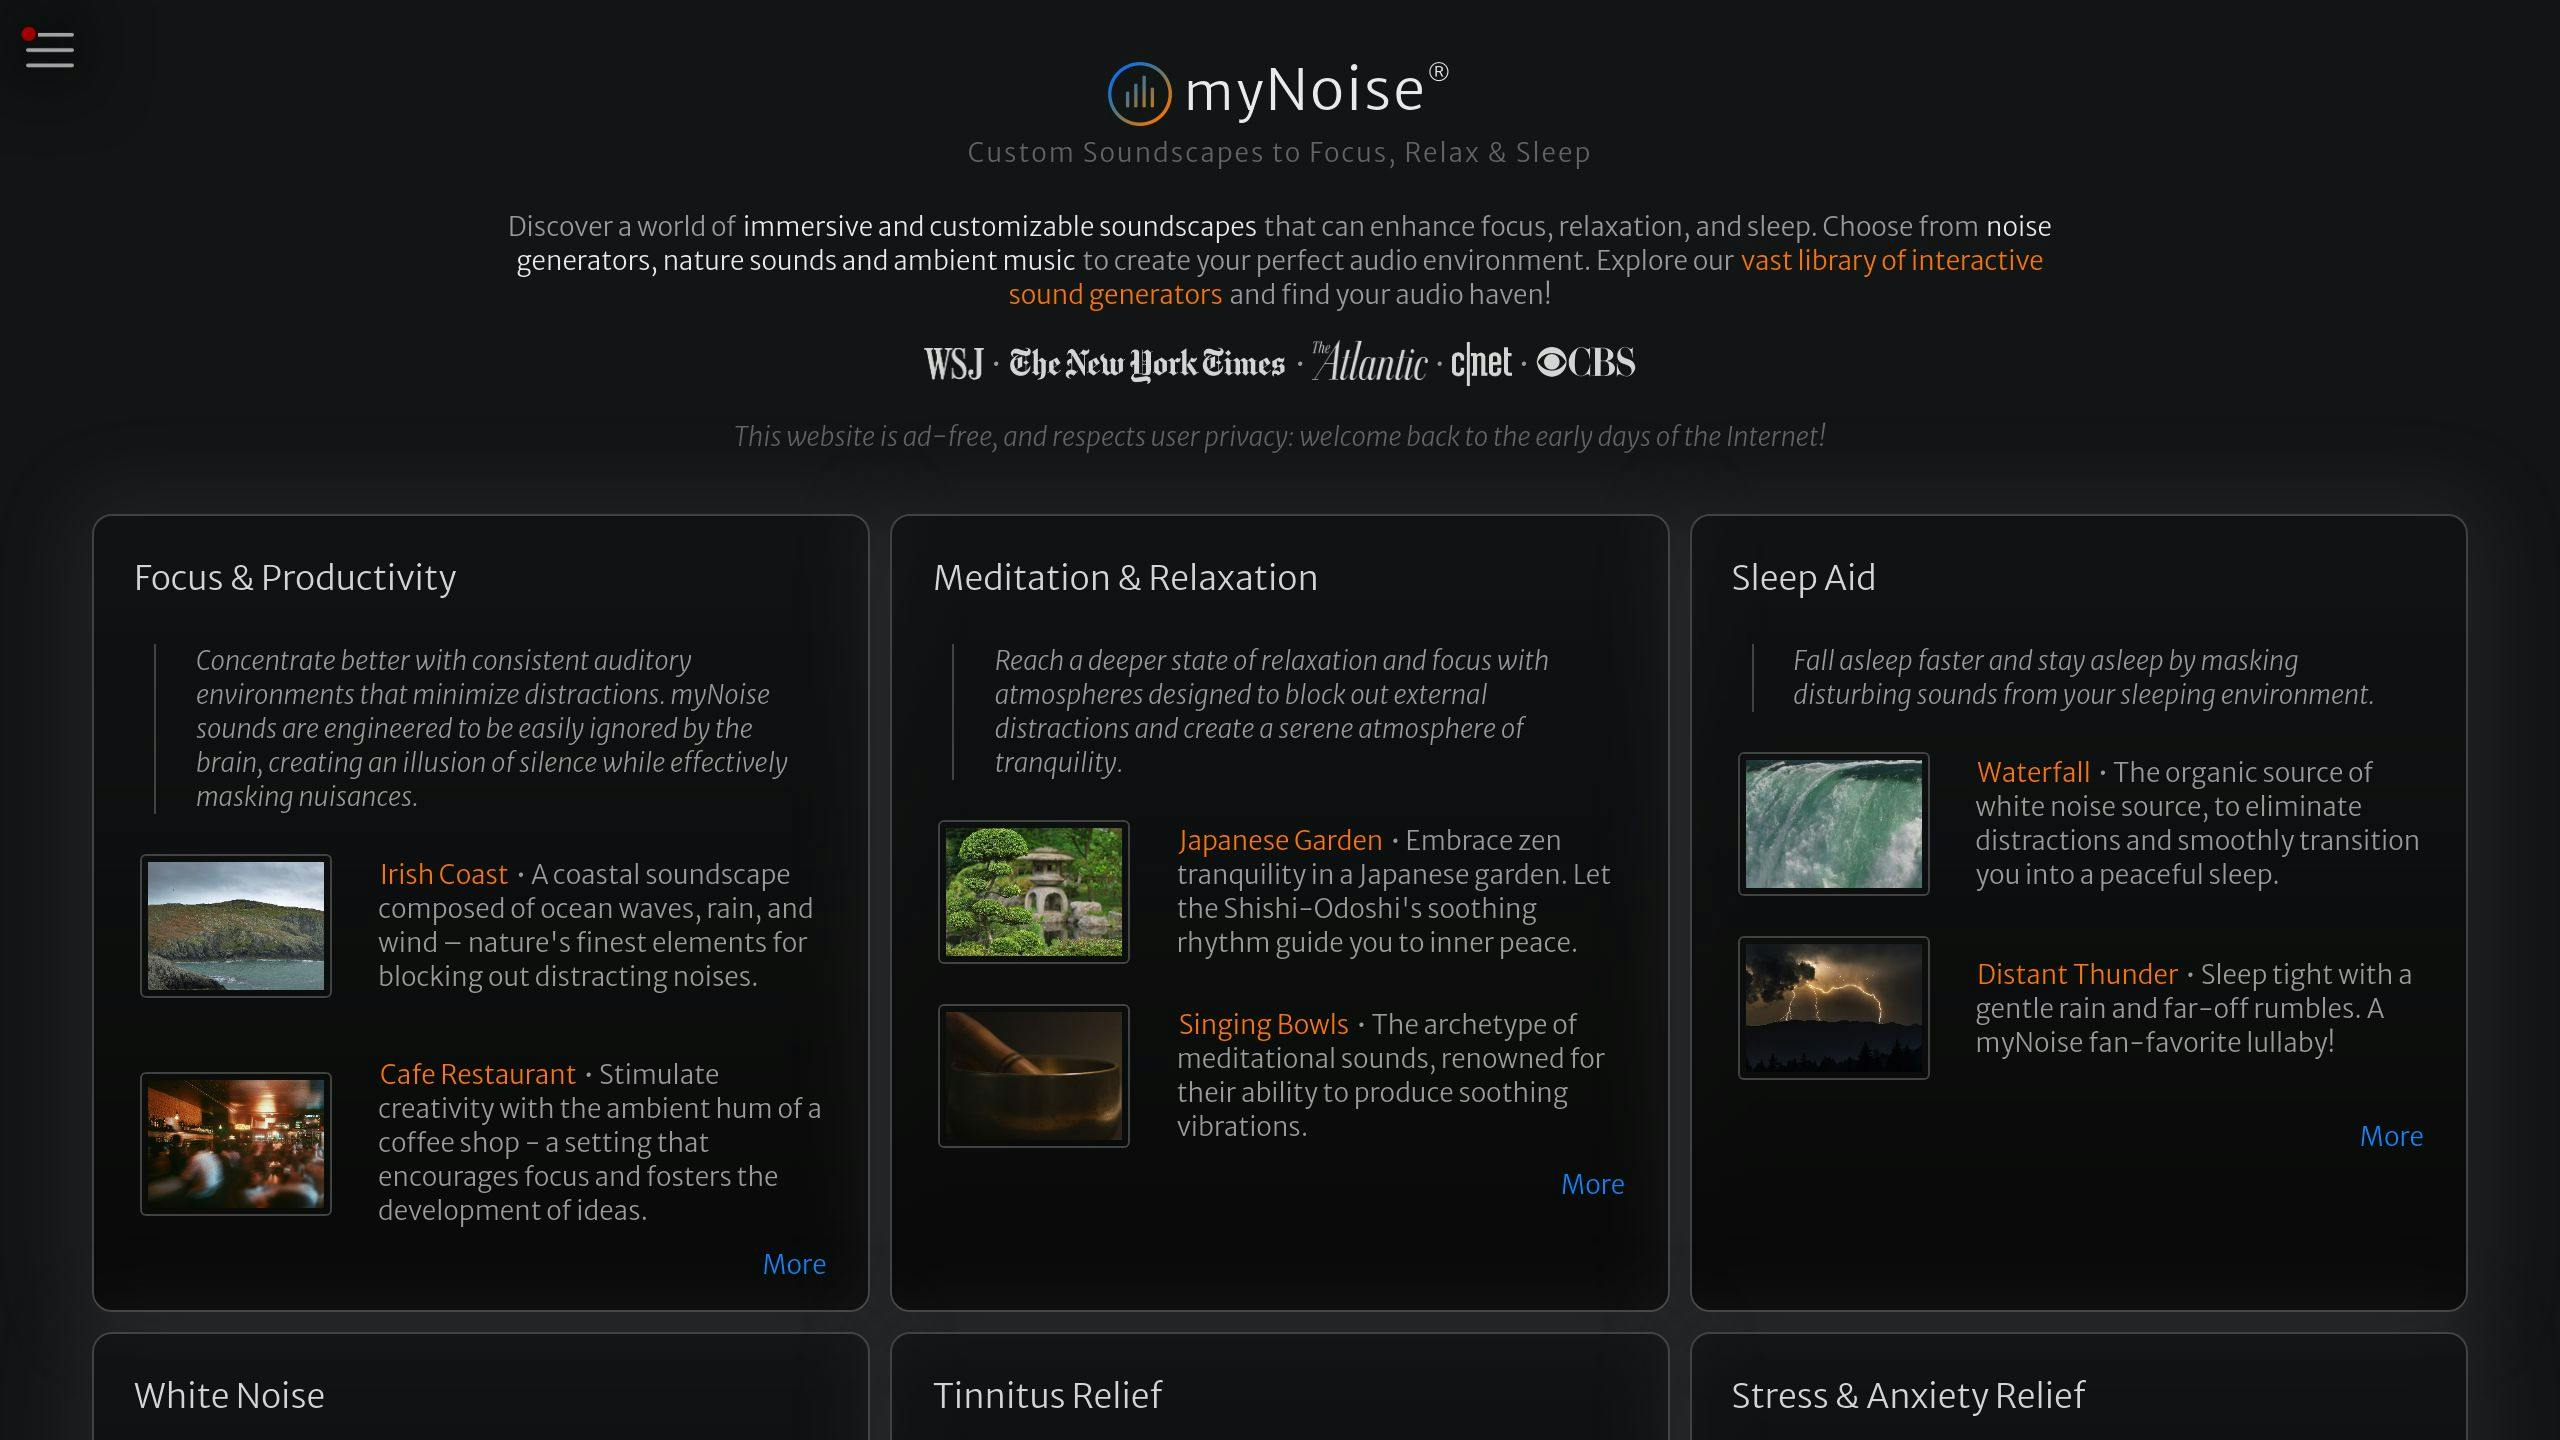Click the ad-free privacy statement text
The image size is (2560, 1440).
1279,437
